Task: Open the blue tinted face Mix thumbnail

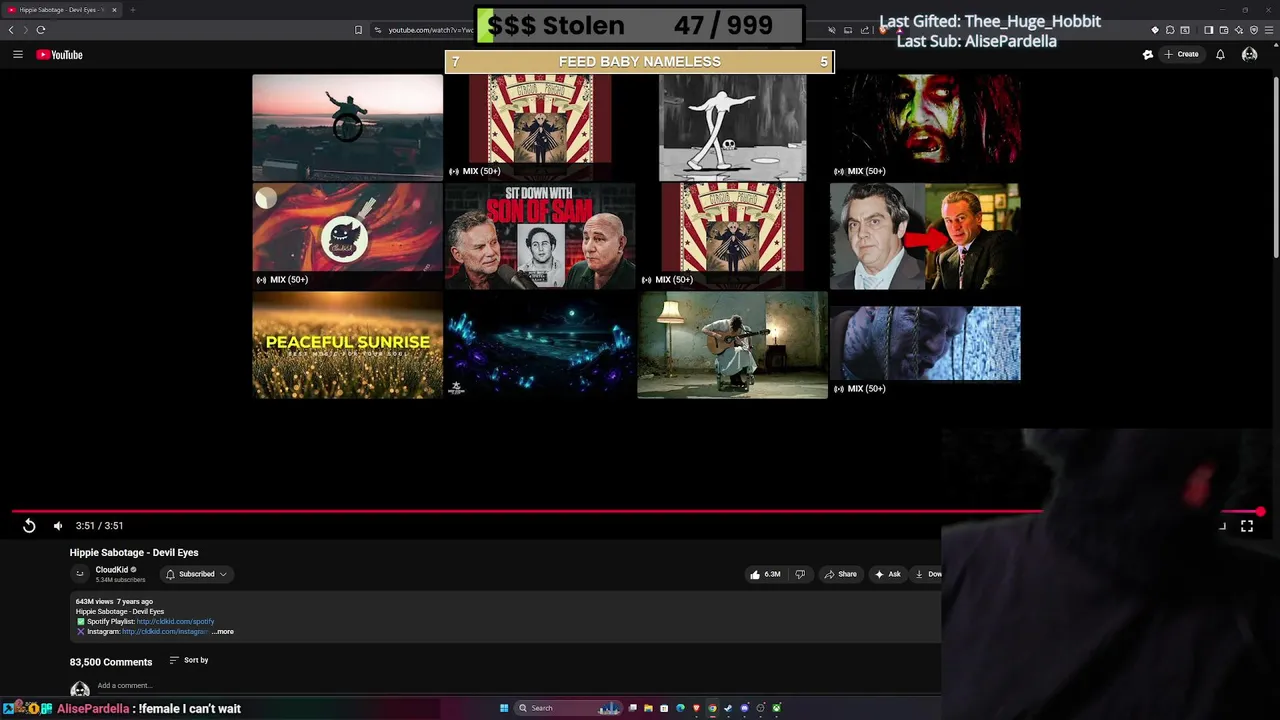Action: [x=925, y=345]
